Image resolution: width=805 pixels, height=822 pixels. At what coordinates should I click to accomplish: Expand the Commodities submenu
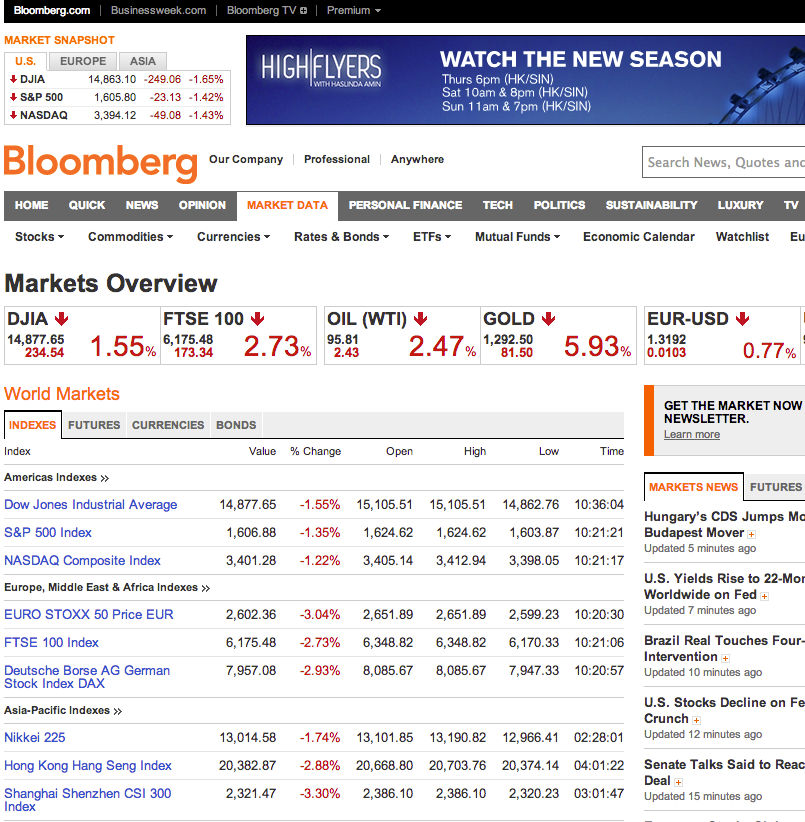(130, 237)
